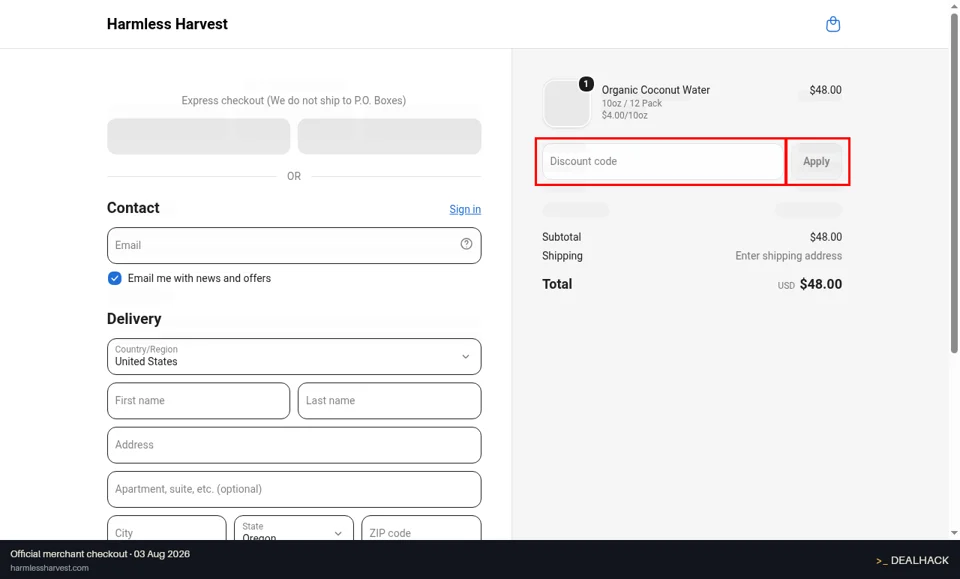Click the email help question mark icon
This screenshot has height=579, width=960.
point(466,244)
